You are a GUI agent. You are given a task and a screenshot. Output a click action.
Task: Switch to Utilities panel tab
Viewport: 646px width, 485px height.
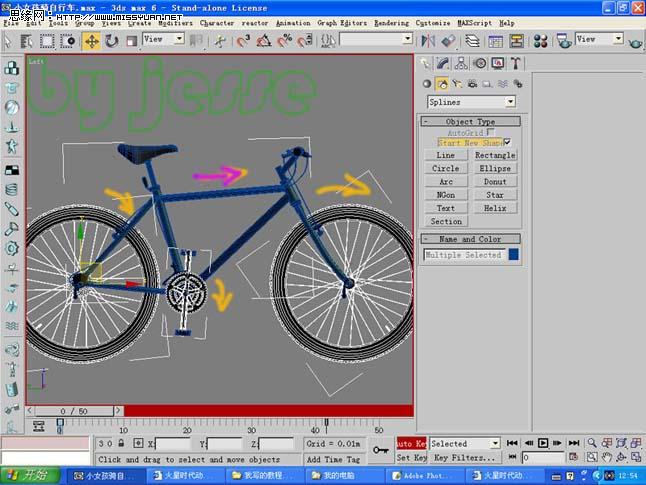click(515, 63)
